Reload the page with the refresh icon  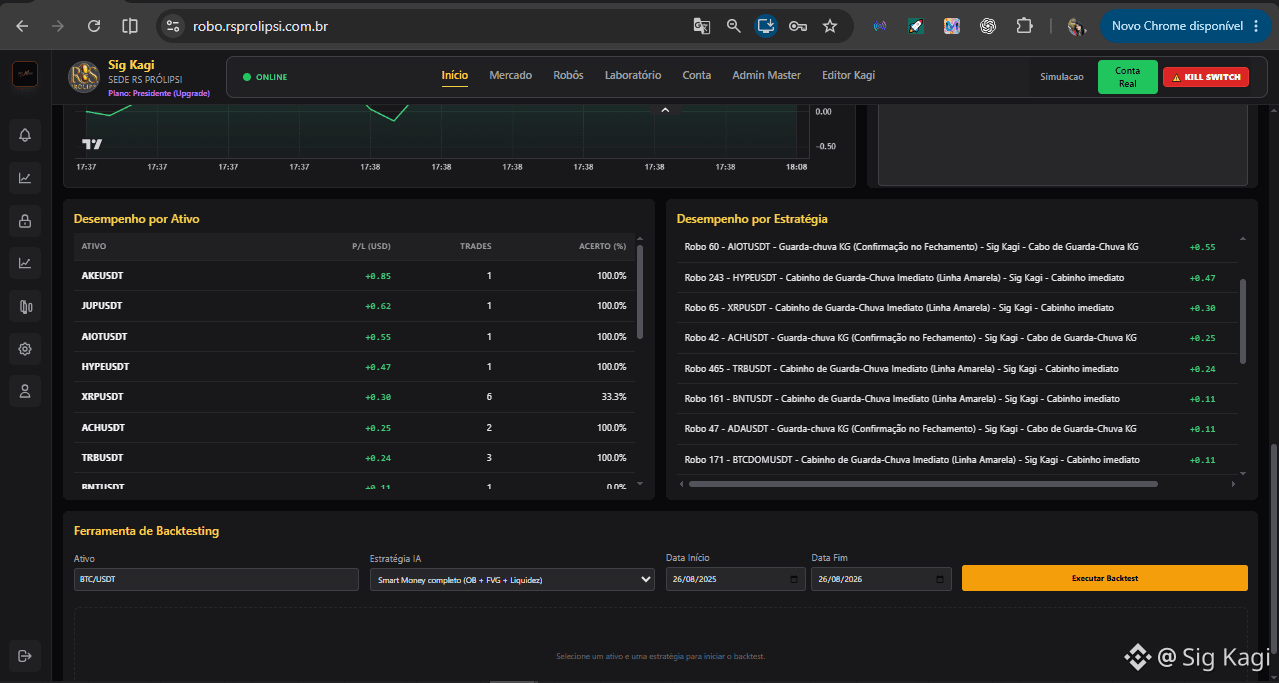coord(94,26)
